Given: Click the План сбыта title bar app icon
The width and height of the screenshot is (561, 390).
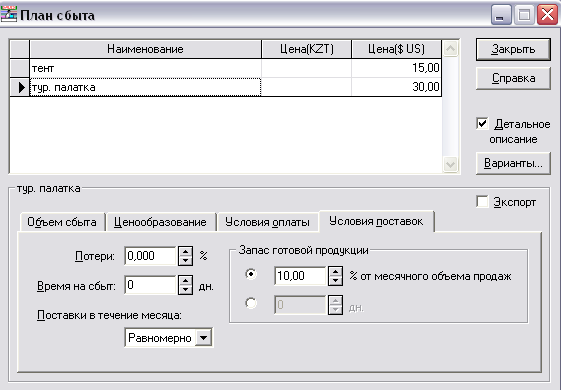Looking at the screenshot, I should click(9, 14).
